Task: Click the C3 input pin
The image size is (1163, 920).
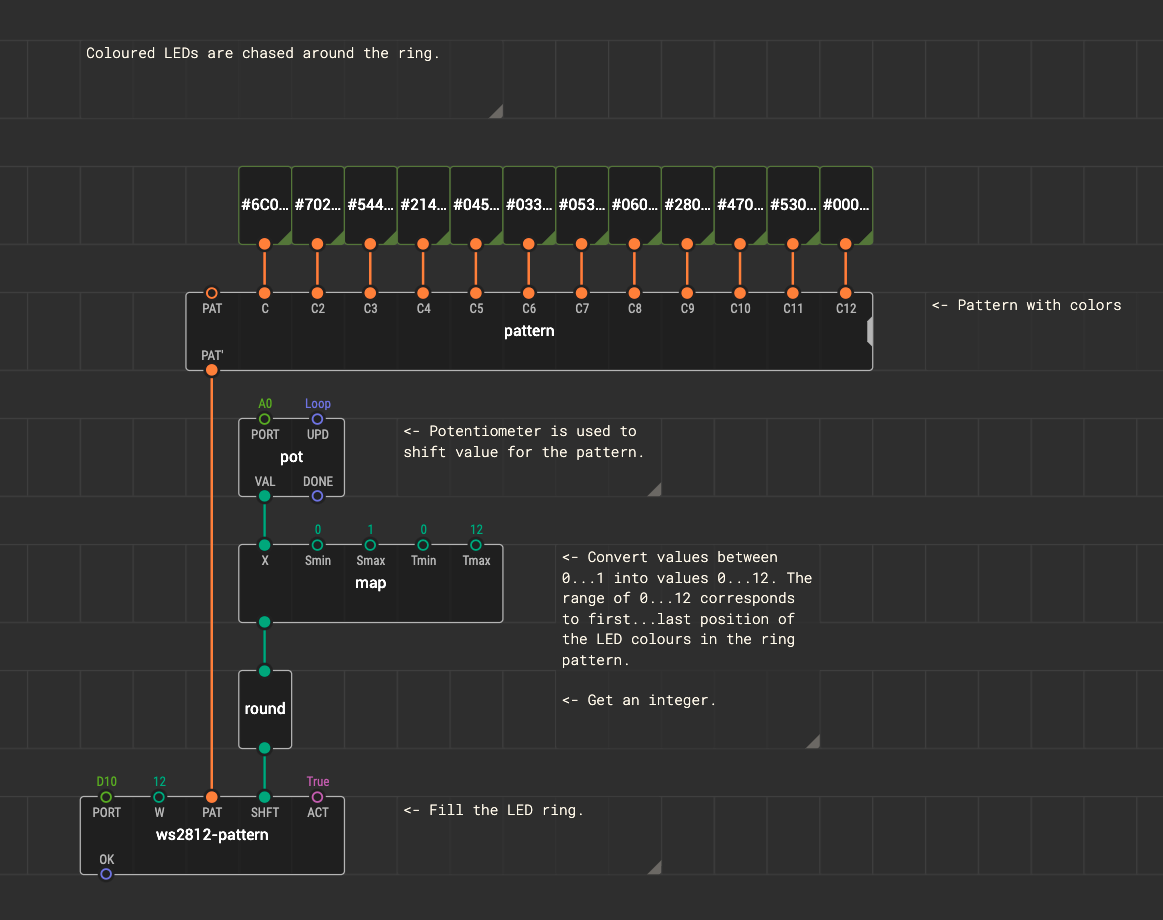Action: click(370, 293)
